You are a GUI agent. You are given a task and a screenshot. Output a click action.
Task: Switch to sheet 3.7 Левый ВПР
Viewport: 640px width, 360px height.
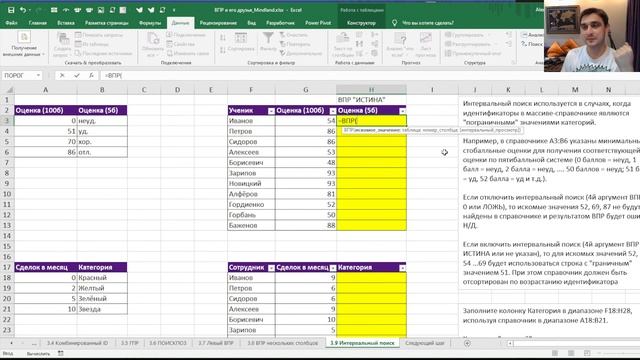pyautogui.click(x=216, y=343)
